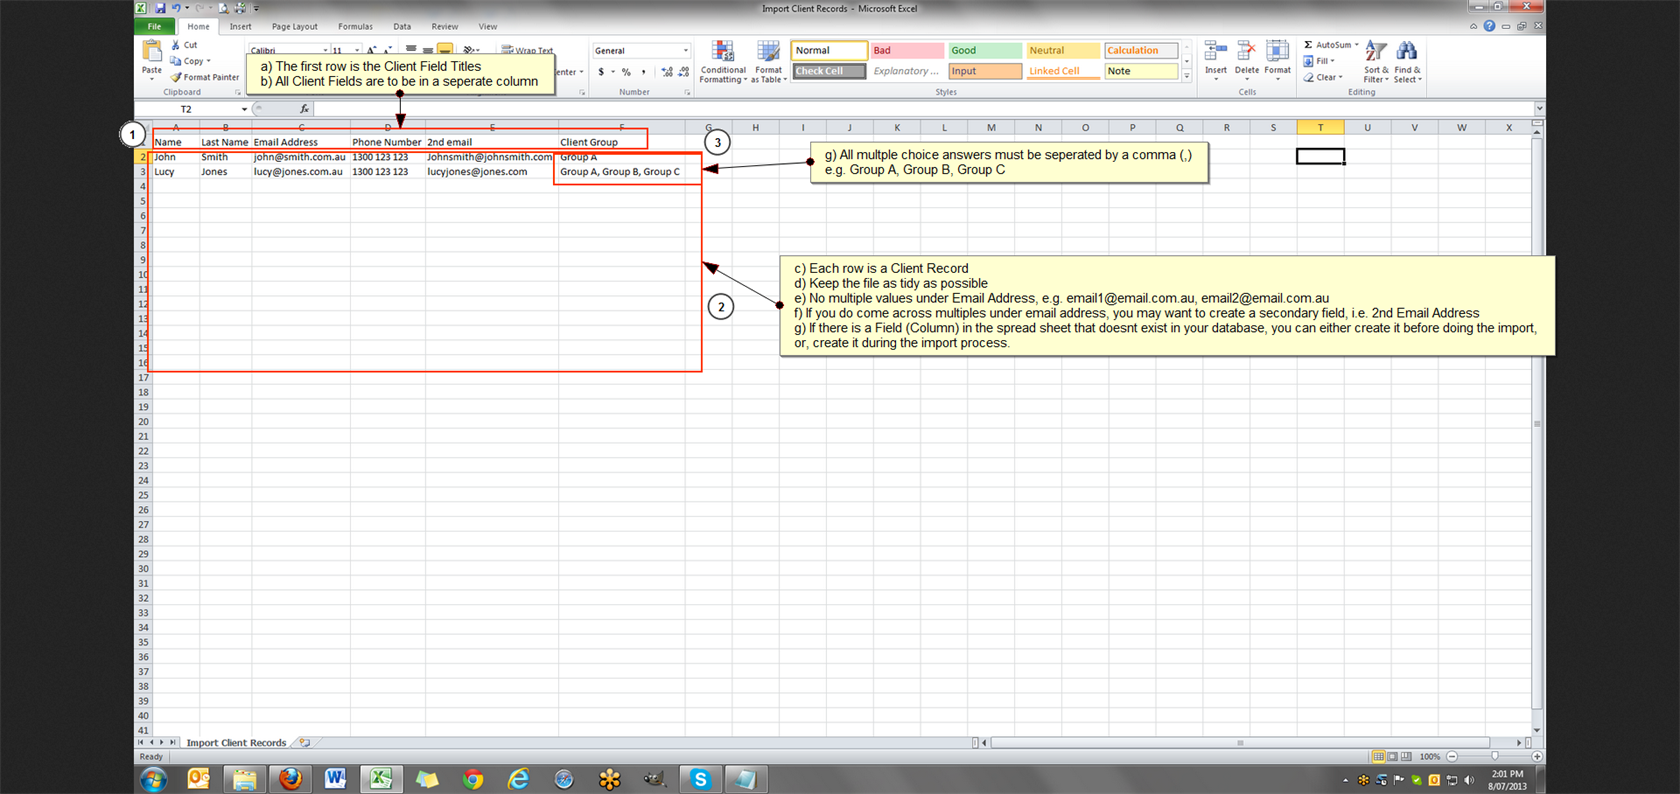
Task: Open Conditional Formatting options
Action: (x=722, y=54)
